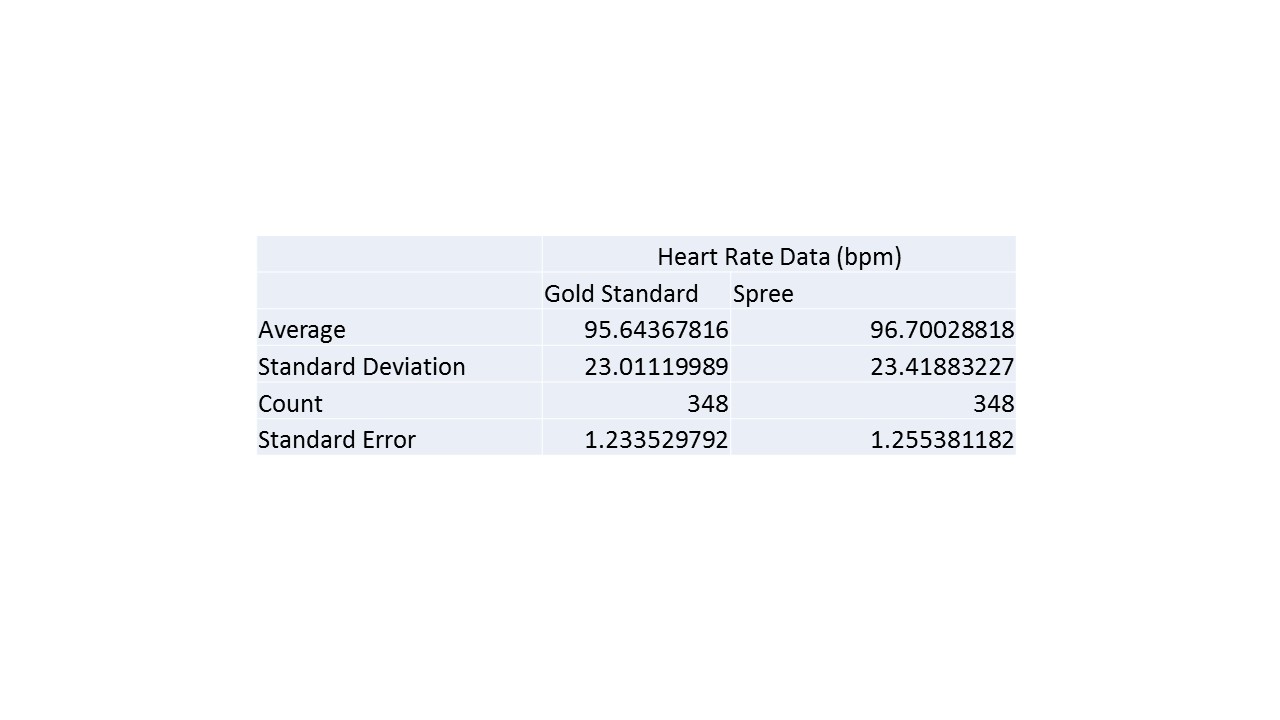
Task: Select the Standard Error row label
Action: (x=337, y=440)
